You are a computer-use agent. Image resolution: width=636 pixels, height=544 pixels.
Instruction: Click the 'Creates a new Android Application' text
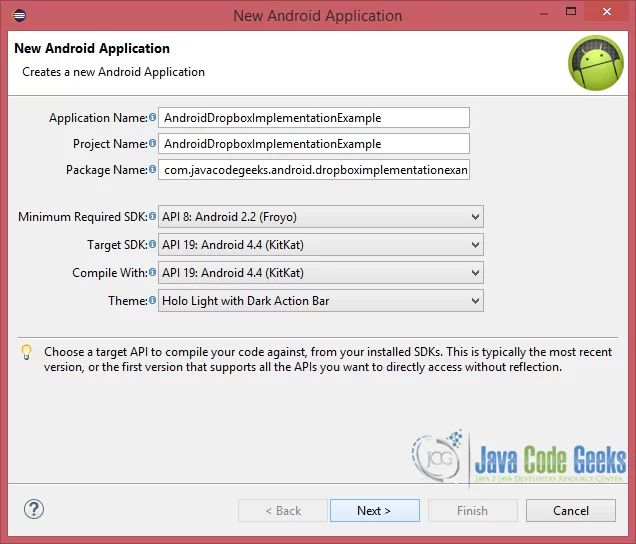click(x=114, y=72)
